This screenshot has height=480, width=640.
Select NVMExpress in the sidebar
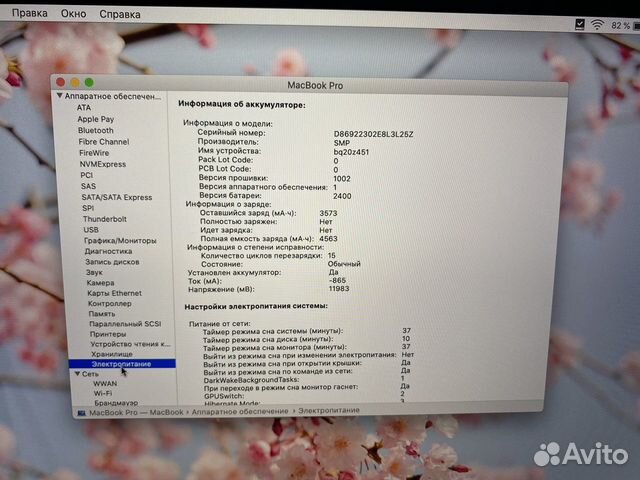tap(103, 164)
